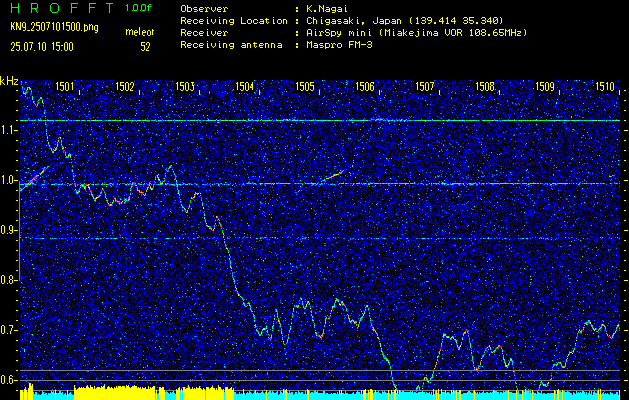629x400 pixels.
Task: Select the meteor count value 52
Action: point(145,47)
